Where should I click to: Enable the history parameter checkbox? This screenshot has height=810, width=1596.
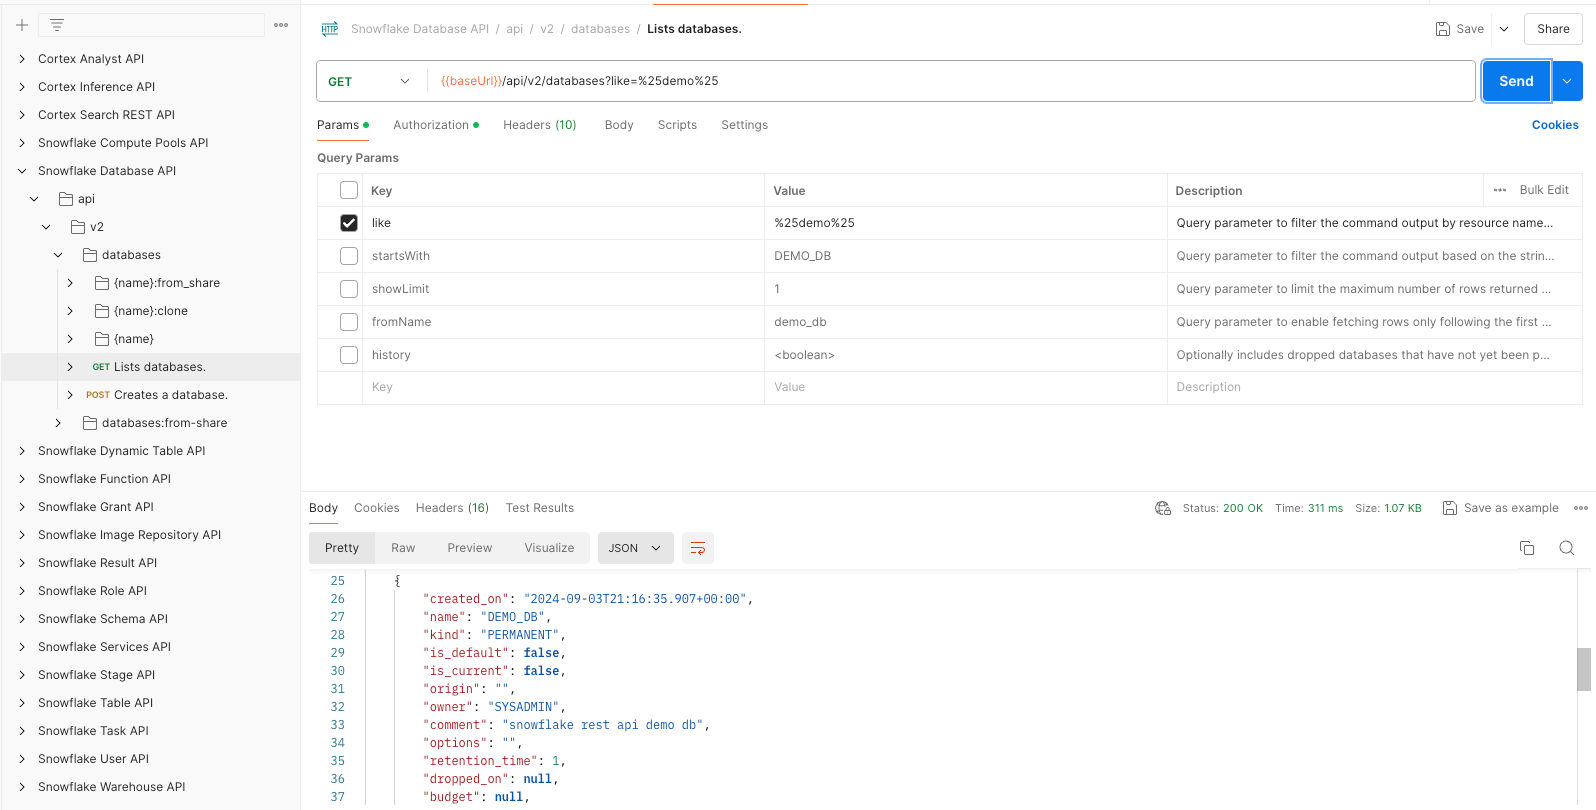(x=349, y=355)
